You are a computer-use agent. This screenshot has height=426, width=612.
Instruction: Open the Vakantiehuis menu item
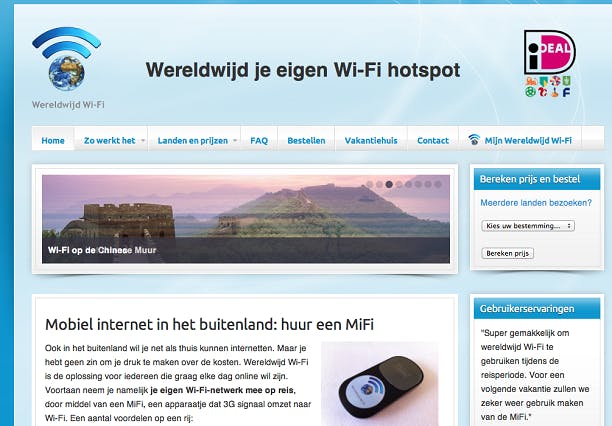pyautogui.click(x=371, y=141)
